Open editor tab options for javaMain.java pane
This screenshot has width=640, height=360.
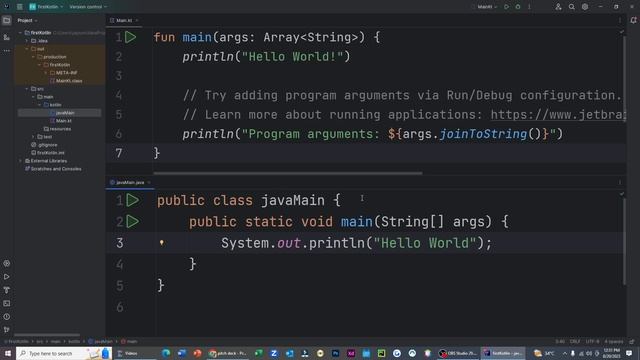620,182
